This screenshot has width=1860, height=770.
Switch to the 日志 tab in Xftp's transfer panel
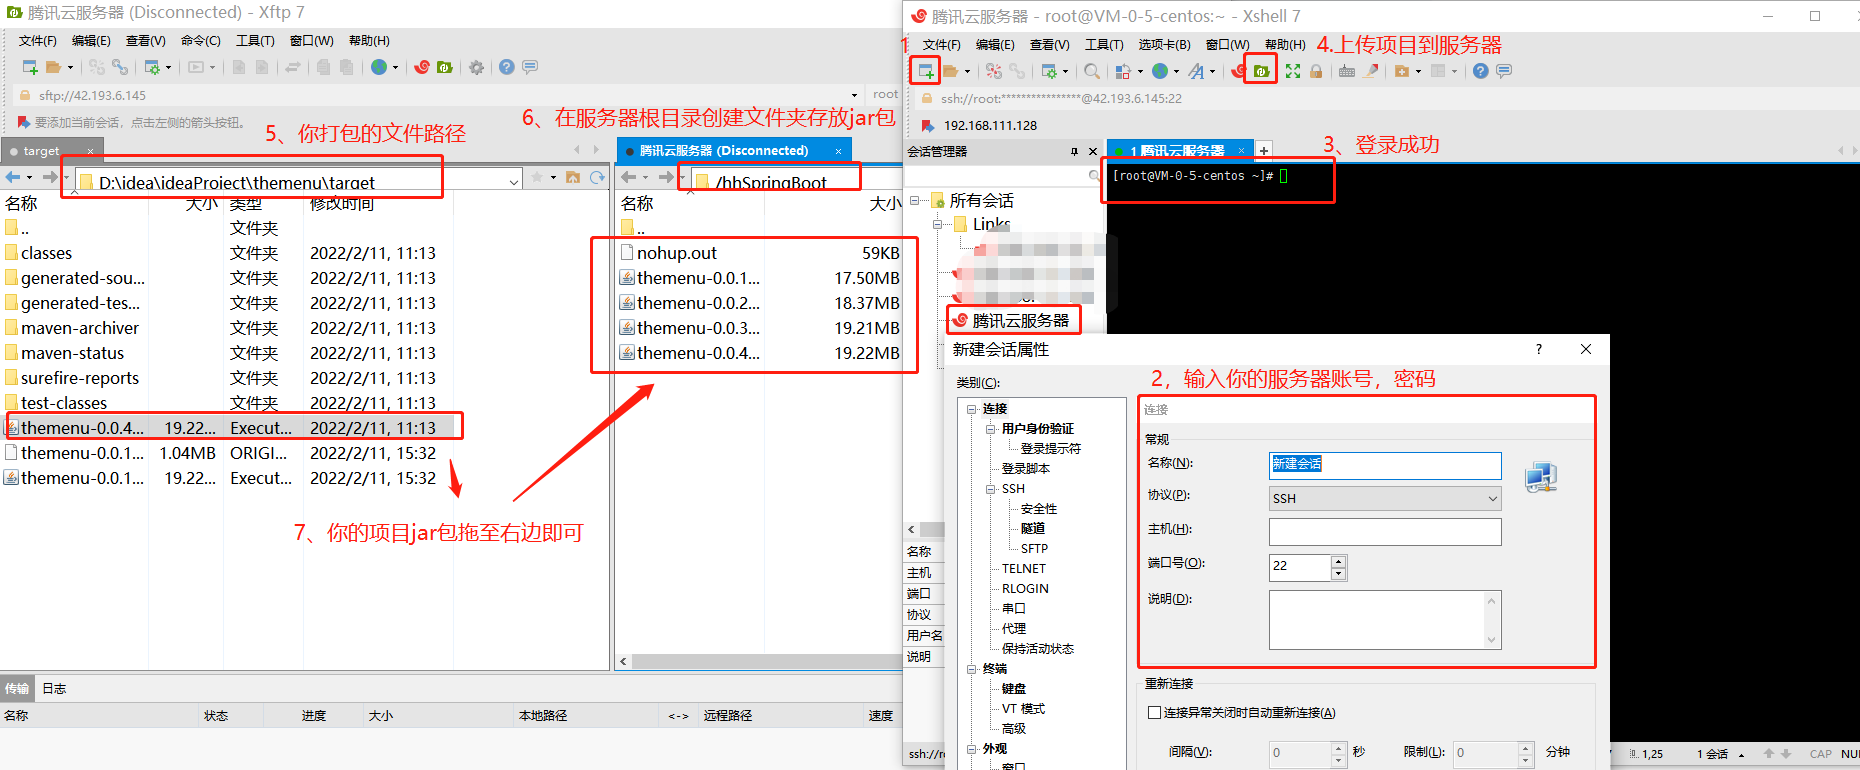(54, 689)
